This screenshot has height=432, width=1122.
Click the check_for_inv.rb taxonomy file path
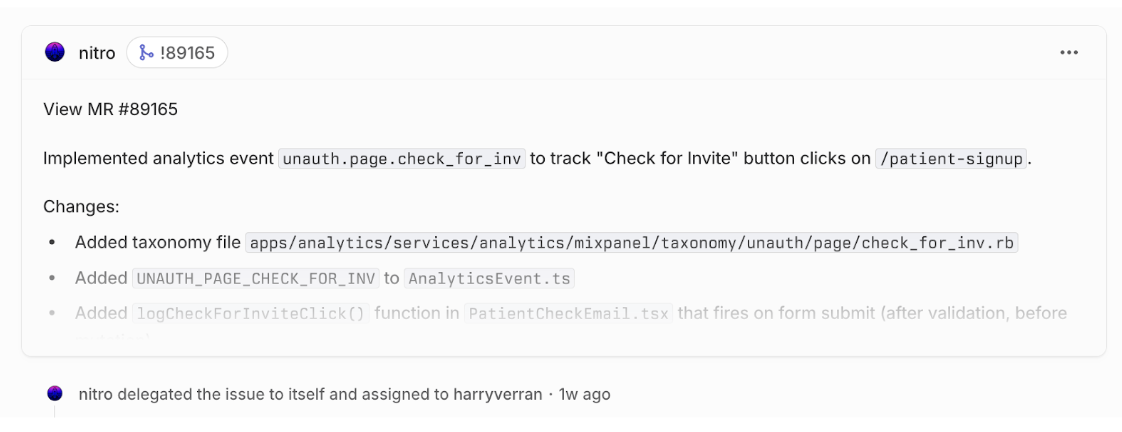(x=632, y=243)
